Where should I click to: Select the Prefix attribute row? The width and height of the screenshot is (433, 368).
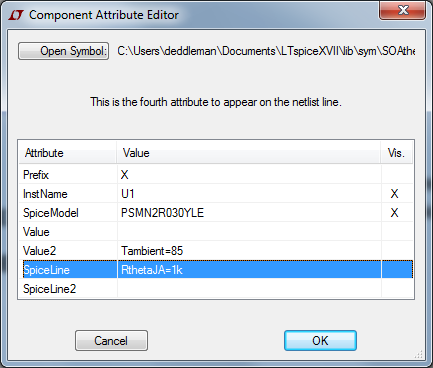click(216, 175)
